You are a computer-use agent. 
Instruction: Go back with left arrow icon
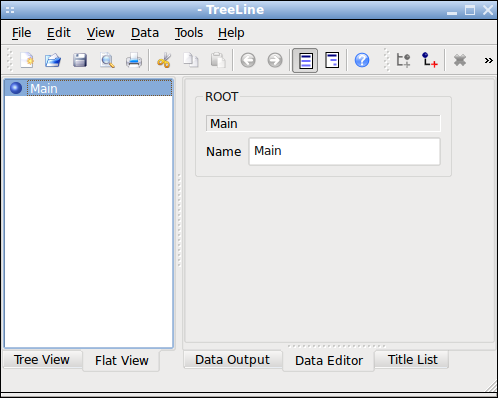248,60
